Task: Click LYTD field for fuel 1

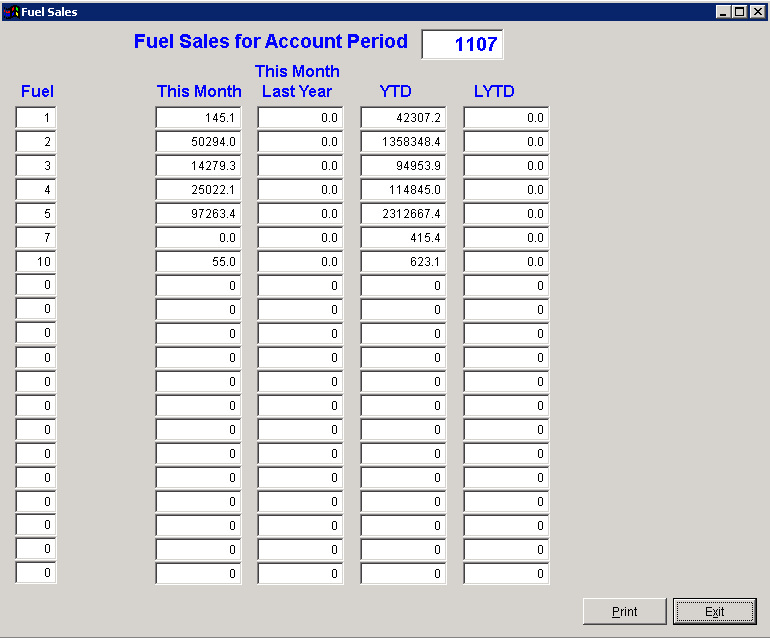Action: pyautogui.click(x=506, y=118)
